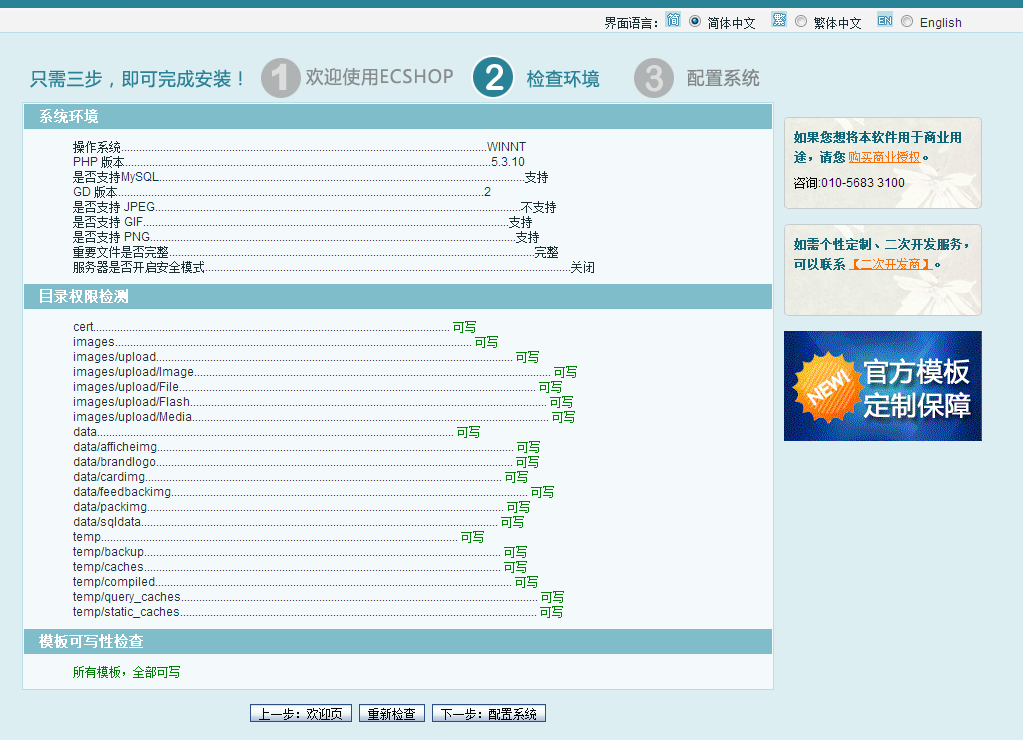Click the PHP version 5.3.10 value
Image resolution: width=1023 pixels, height=740 pixels.
(x=508, y=162)
